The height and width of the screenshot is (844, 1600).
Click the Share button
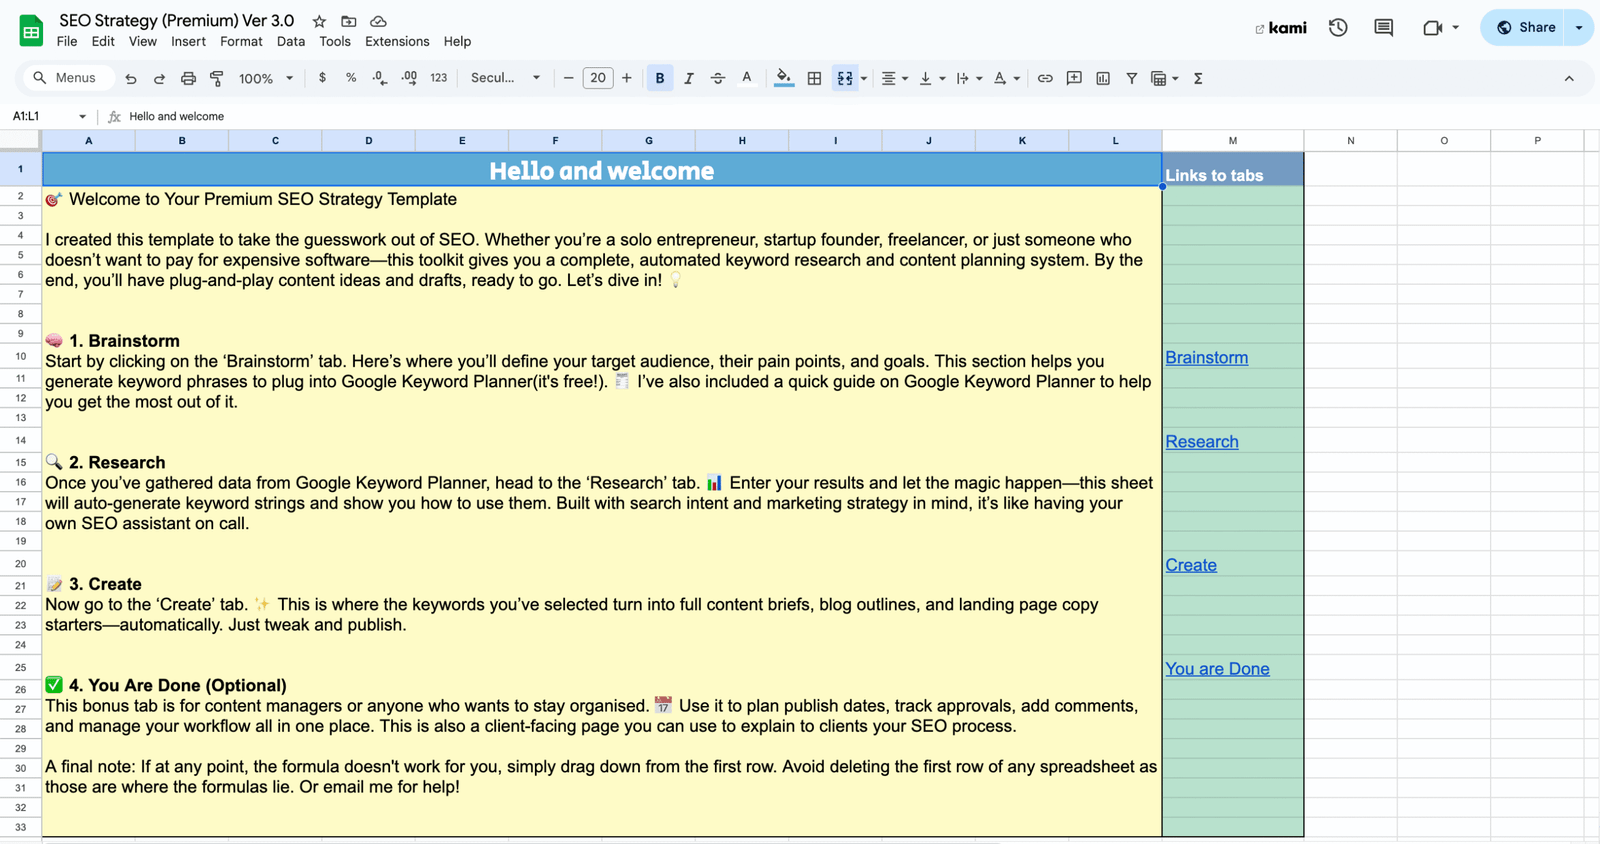click(x=1526, y=28)
